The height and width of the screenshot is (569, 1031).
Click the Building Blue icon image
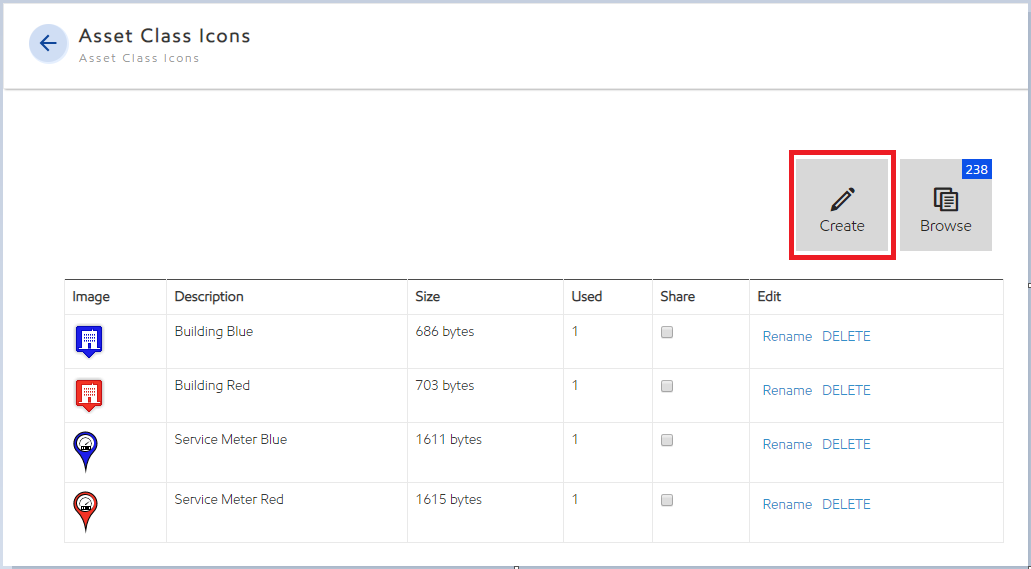[88, 341]
